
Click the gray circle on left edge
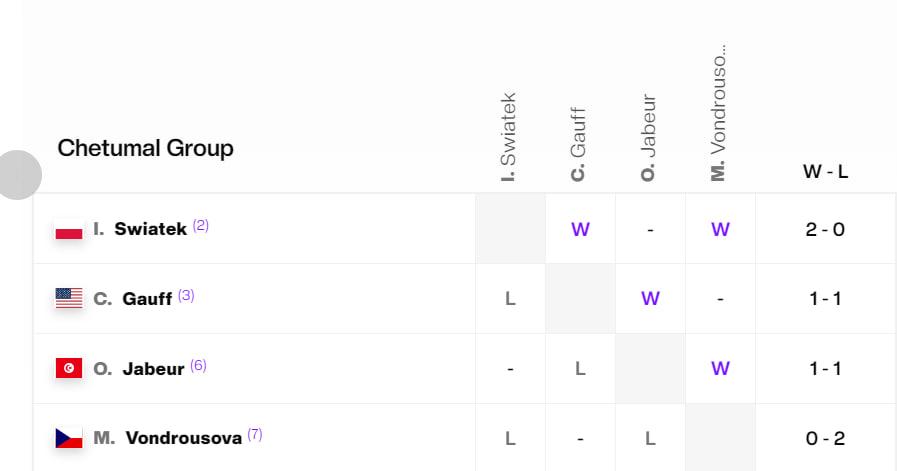coord(17,175)
